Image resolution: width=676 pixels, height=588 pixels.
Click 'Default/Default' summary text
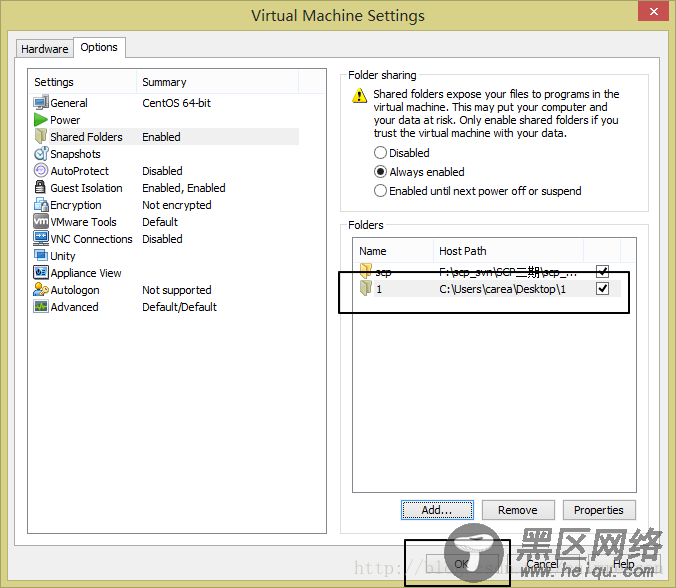point(179,307)
